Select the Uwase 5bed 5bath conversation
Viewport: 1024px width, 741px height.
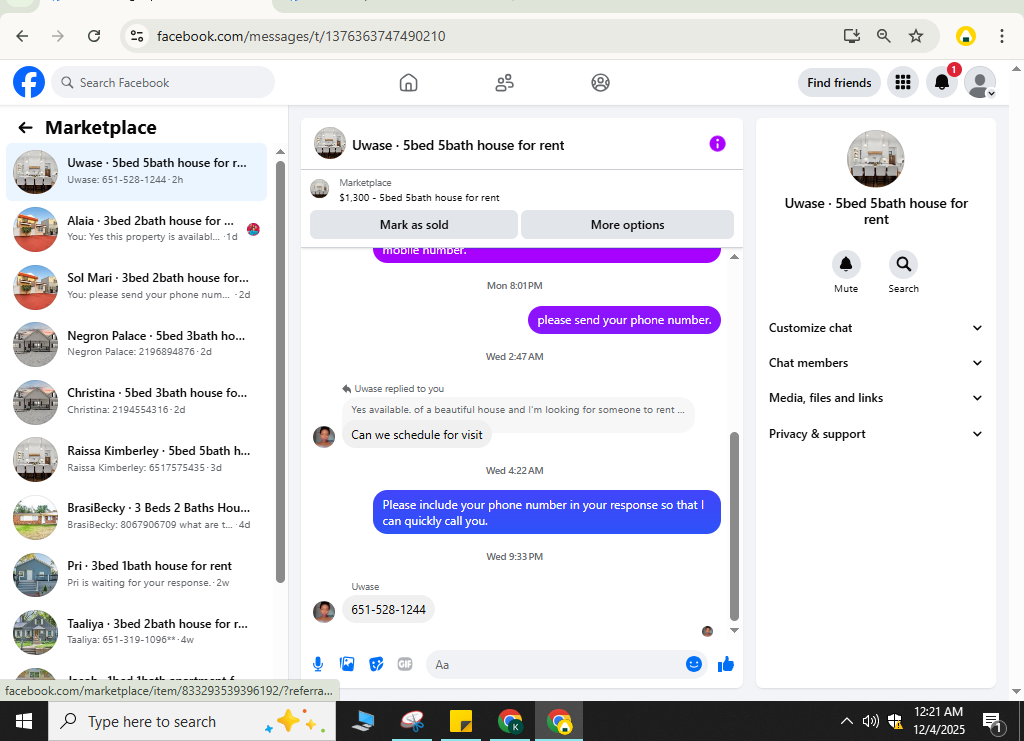(x=136, y=172)
